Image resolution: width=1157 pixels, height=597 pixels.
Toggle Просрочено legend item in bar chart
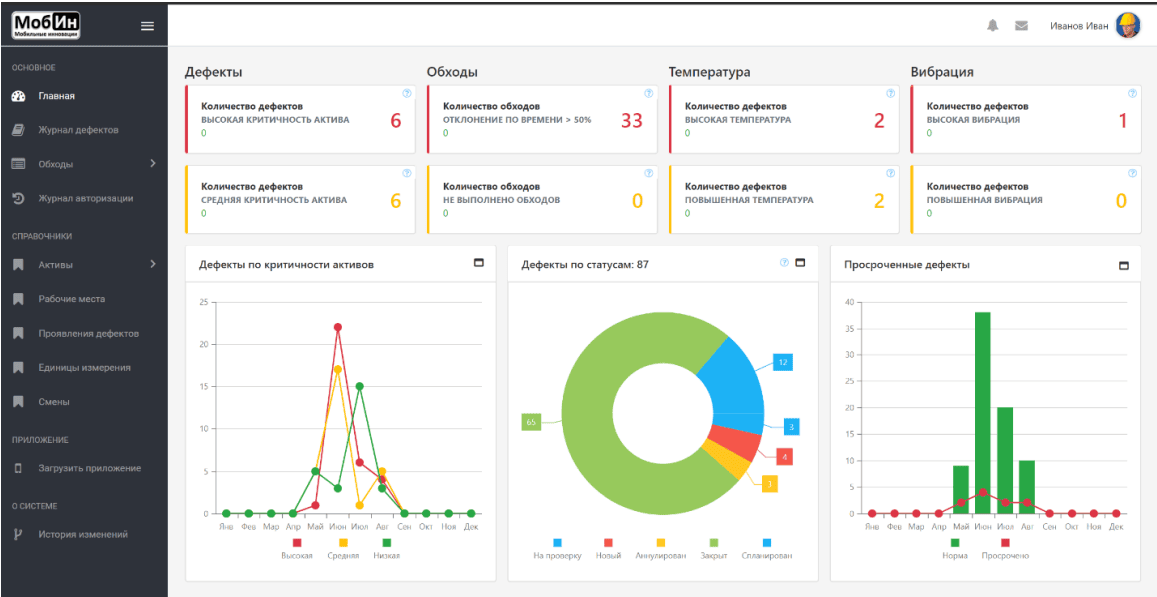coord(1005,549)
